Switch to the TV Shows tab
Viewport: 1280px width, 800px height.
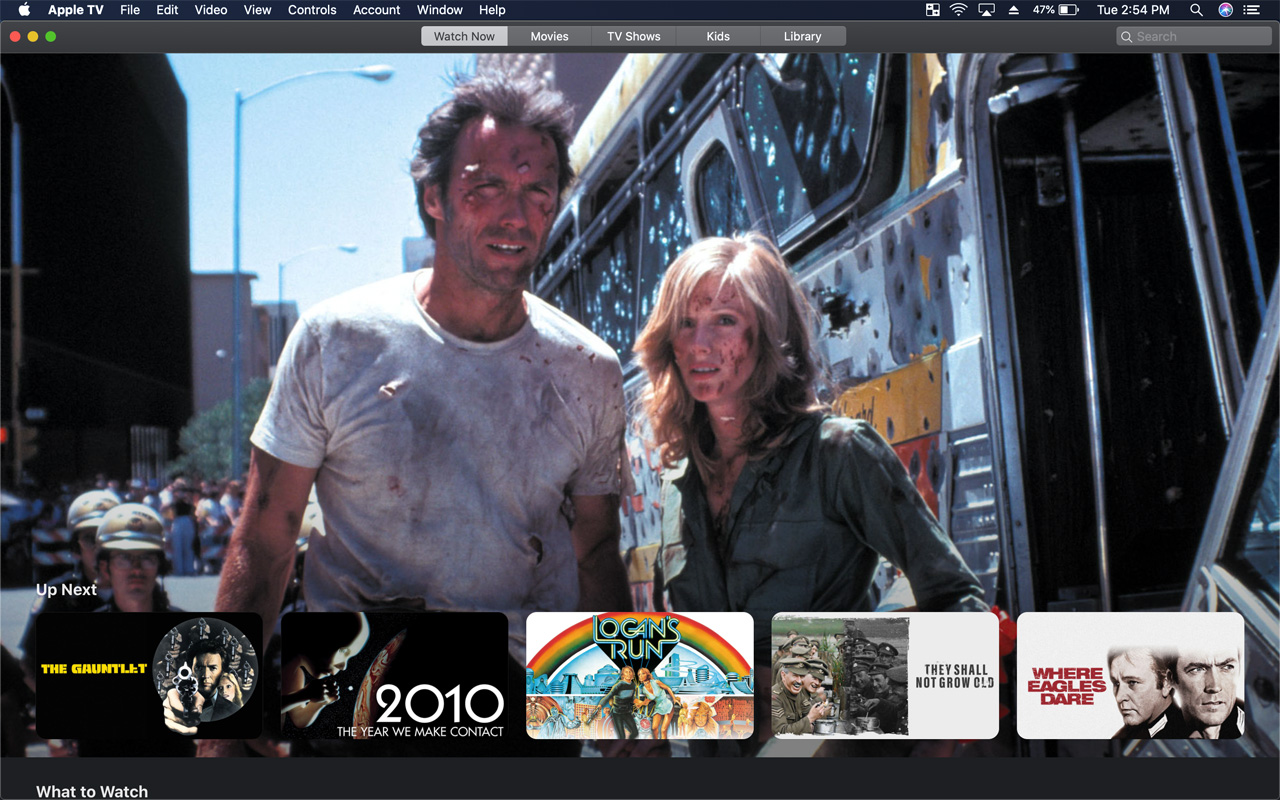[x=634, y=36]
